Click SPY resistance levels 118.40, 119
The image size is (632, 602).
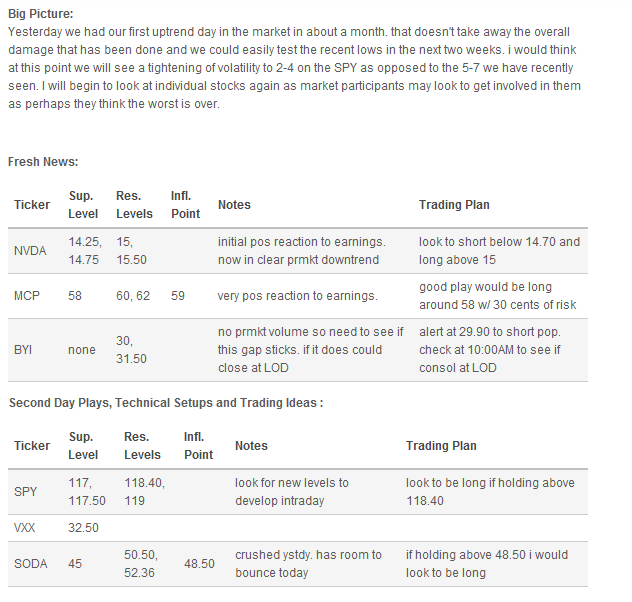144,492
